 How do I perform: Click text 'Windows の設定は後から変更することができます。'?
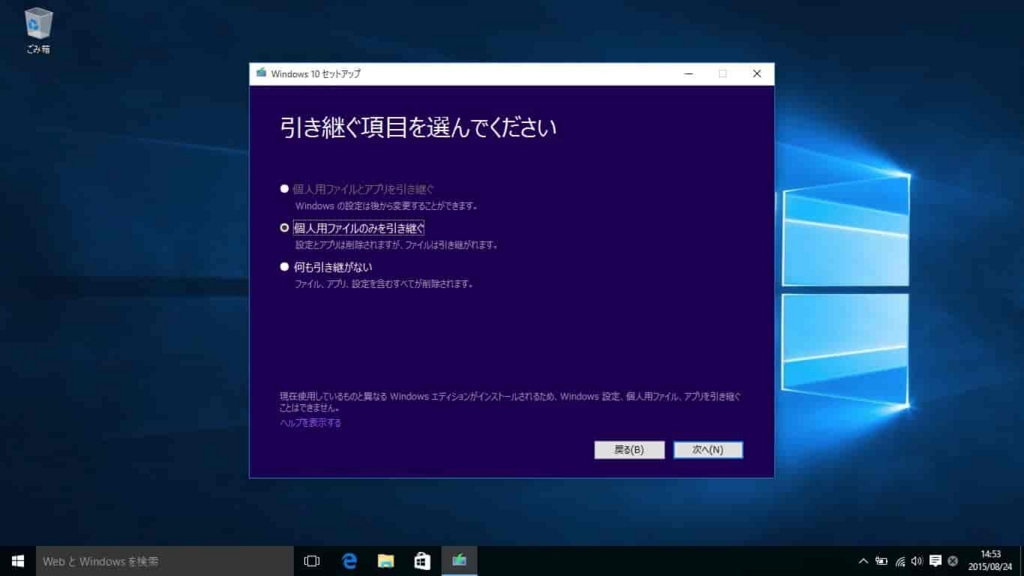coord(387,206)
